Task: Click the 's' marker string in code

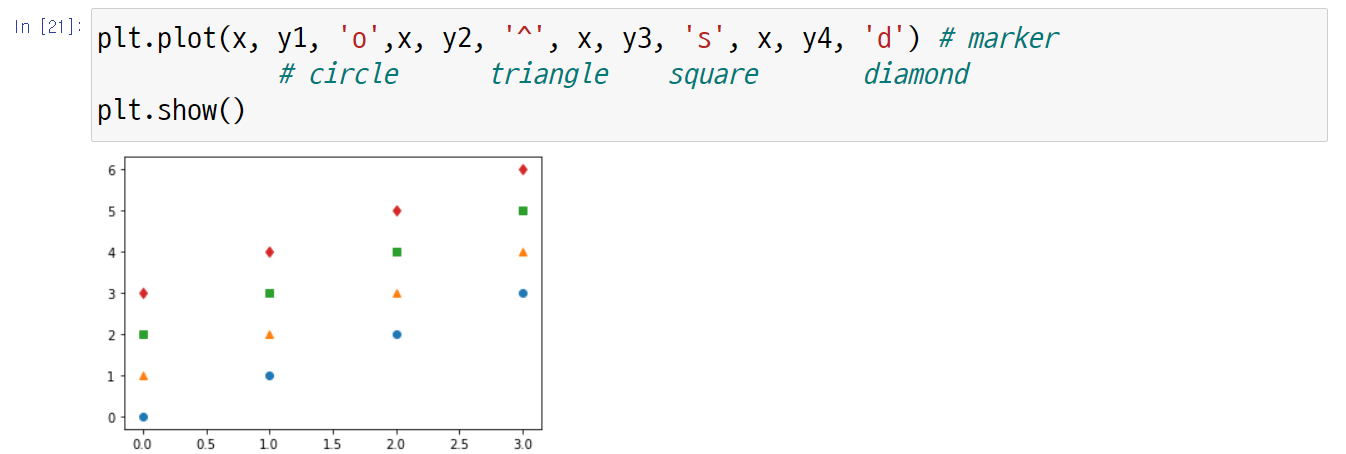Action: click(705, 38)
